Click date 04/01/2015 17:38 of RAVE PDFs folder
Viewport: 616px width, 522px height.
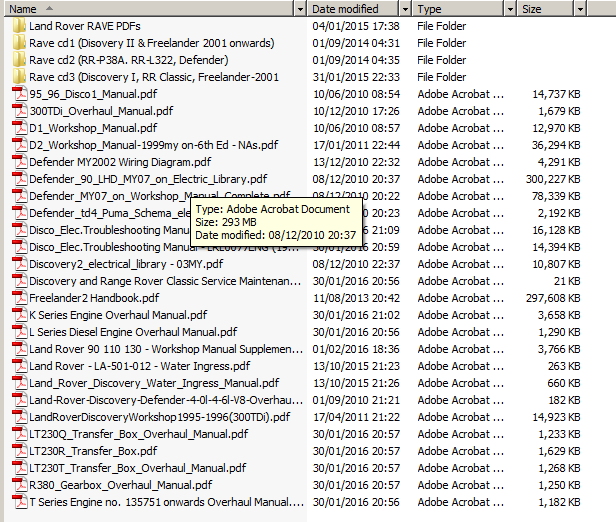click(356, 26)
